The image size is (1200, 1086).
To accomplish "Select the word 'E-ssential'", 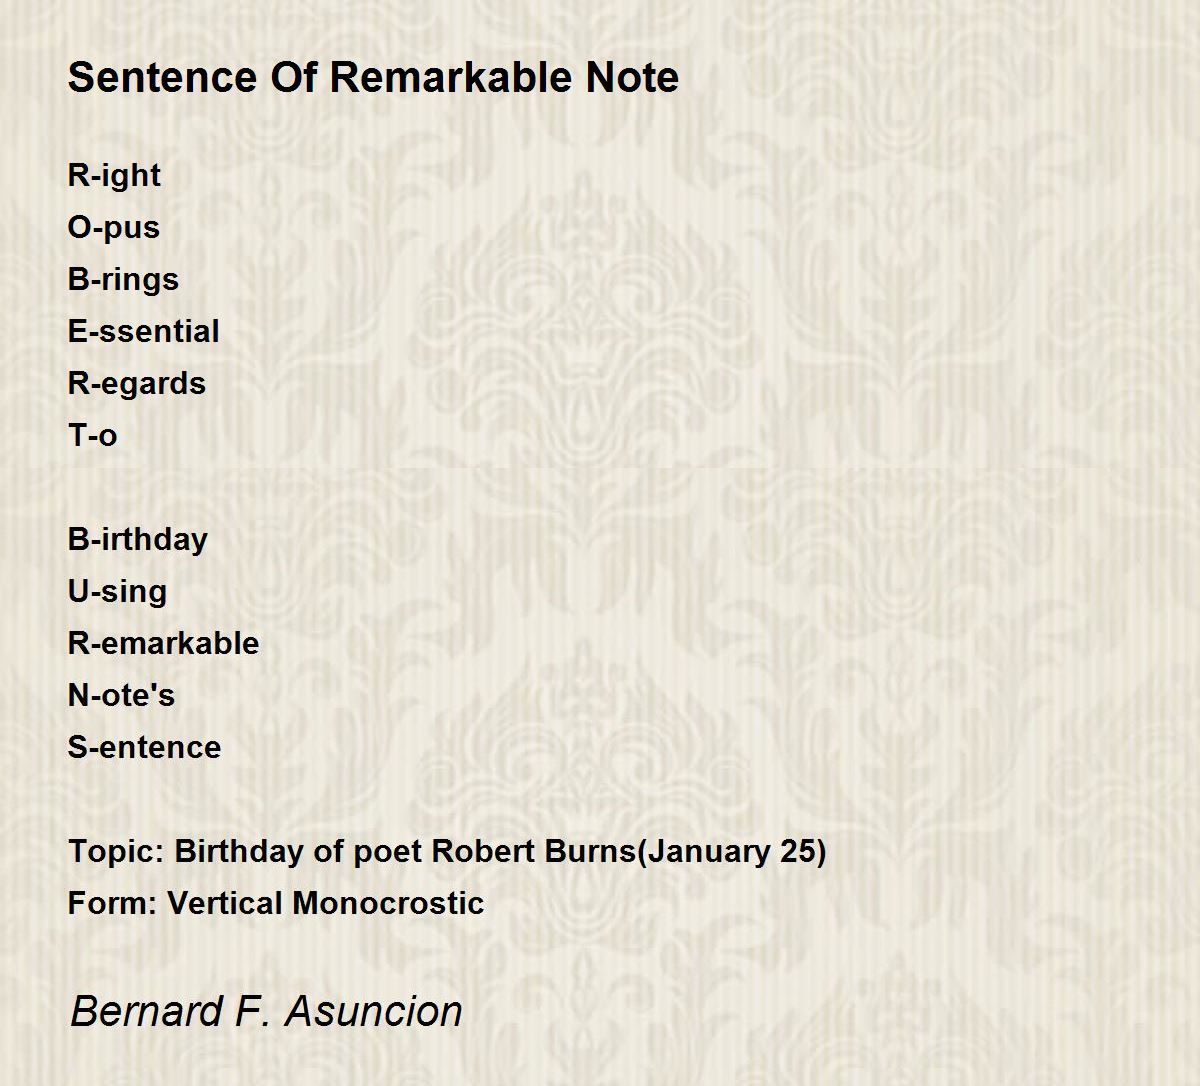I will (143, 331).
